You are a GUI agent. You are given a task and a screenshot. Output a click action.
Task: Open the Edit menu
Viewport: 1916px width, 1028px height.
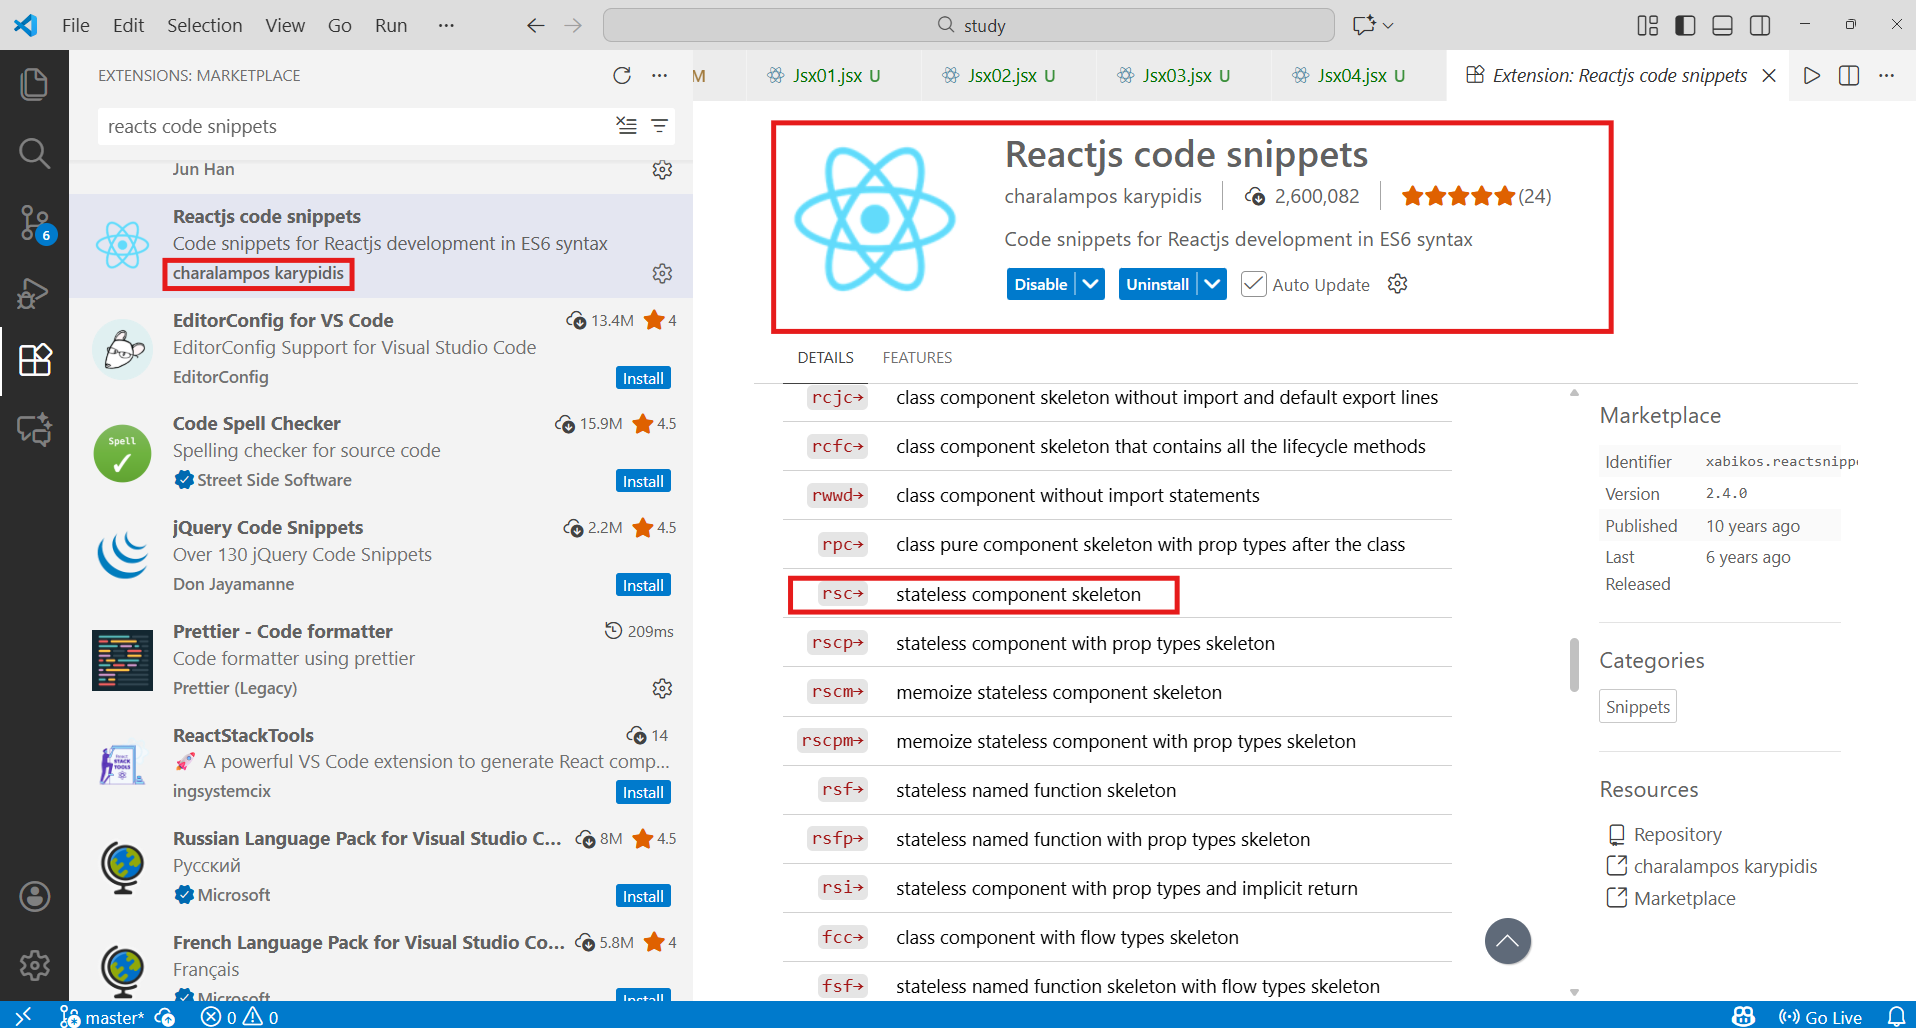[128, 25]
